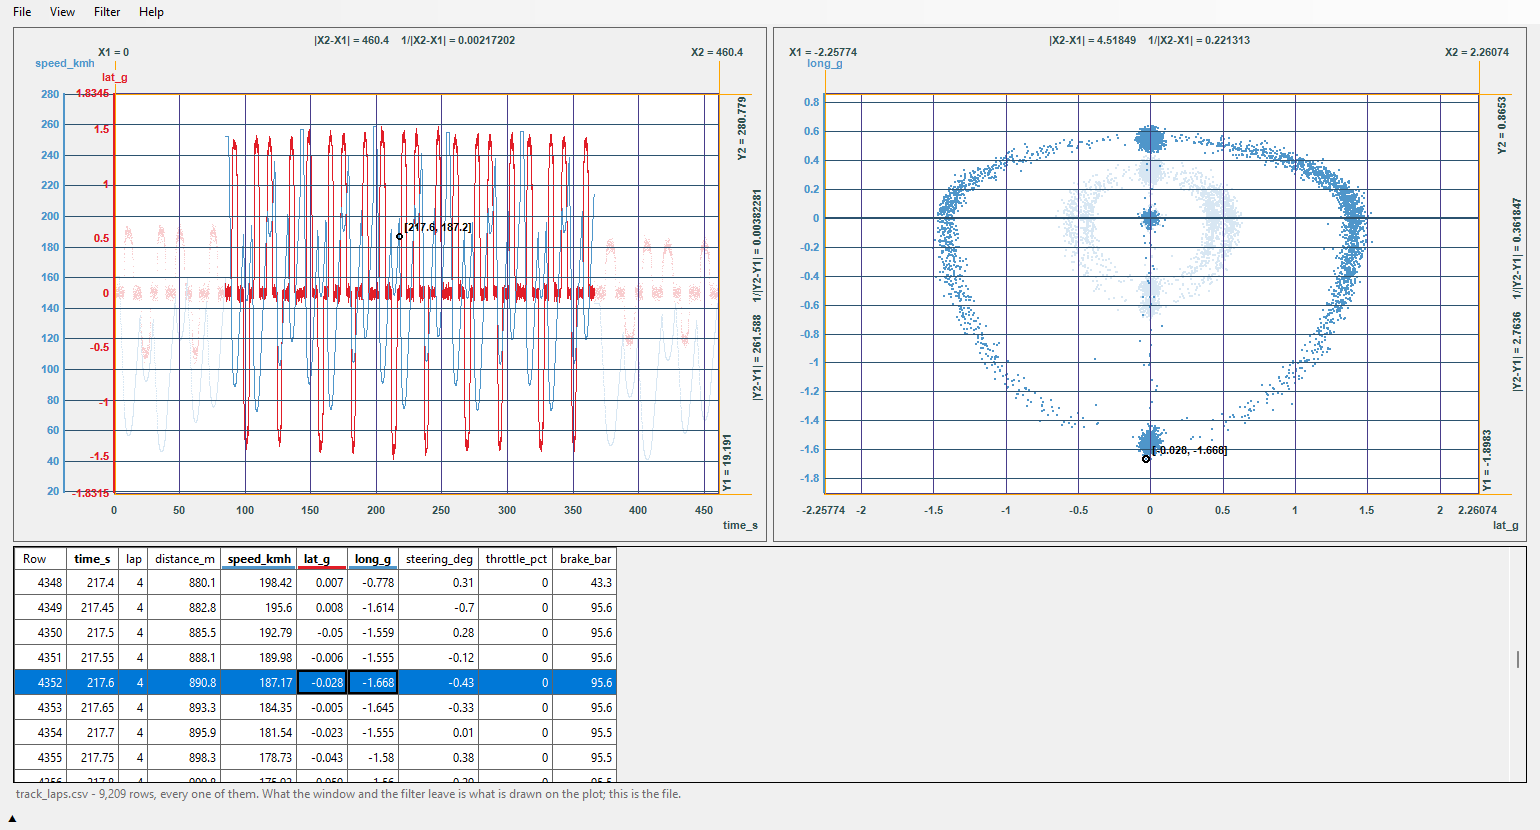
Task: Click the track_laps.csv status bar message
Action: coord(348,794)
